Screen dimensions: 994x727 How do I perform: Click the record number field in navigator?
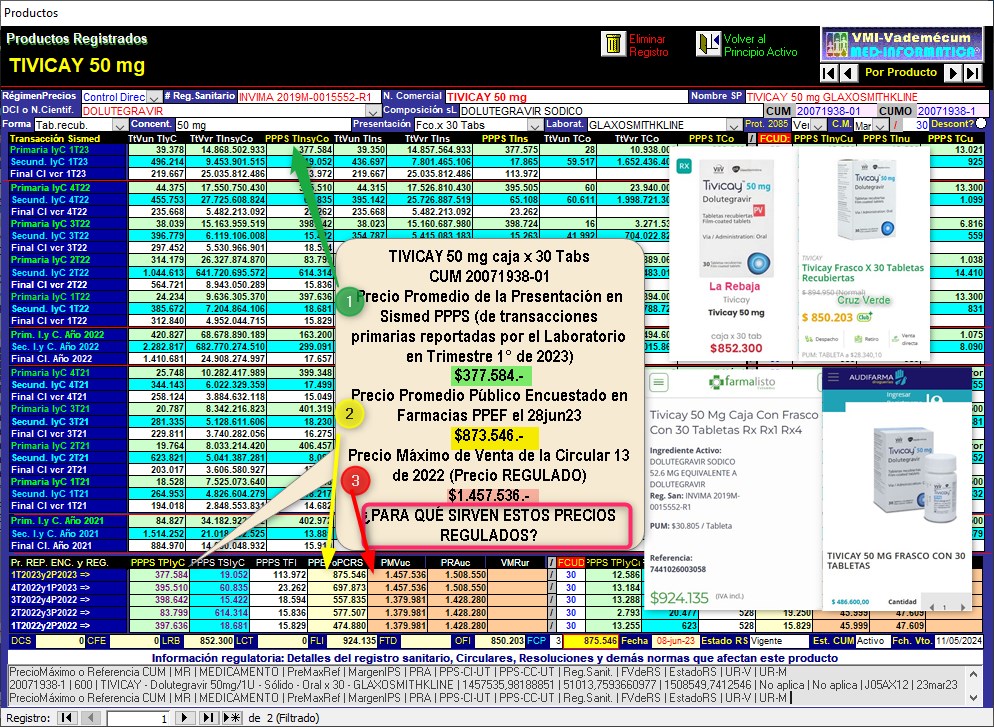[139, 718]
